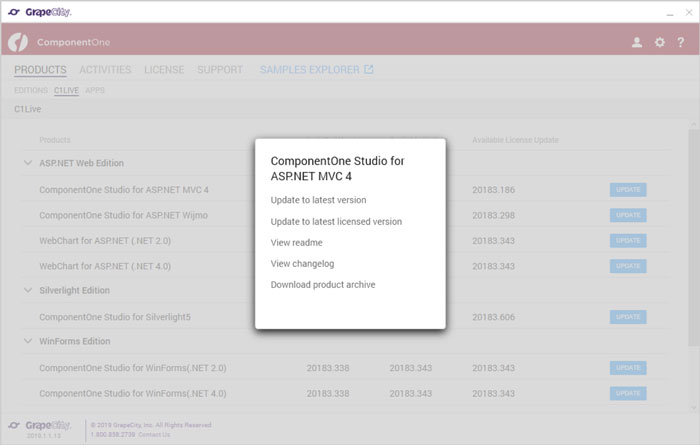Screen dimensions: 700x445
Task: Update ComponentOne Studio for ASP.NET MVC 4
Action: coord(628,190)
